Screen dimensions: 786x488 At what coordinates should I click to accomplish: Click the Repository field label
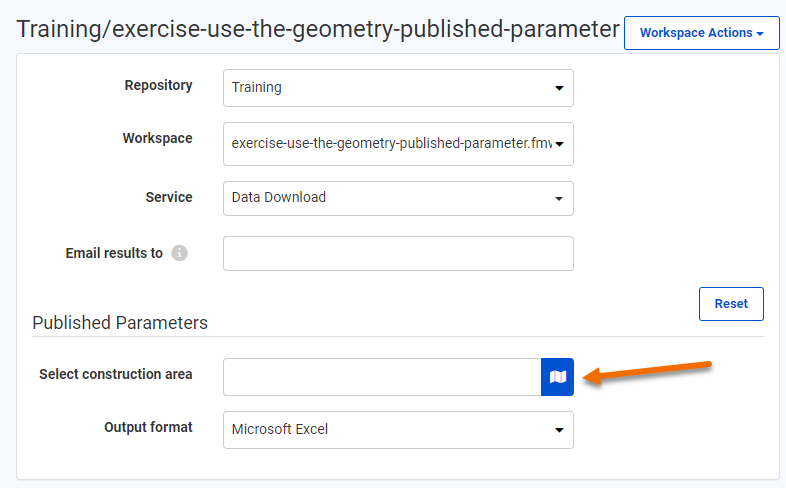[x=158, y=86]
